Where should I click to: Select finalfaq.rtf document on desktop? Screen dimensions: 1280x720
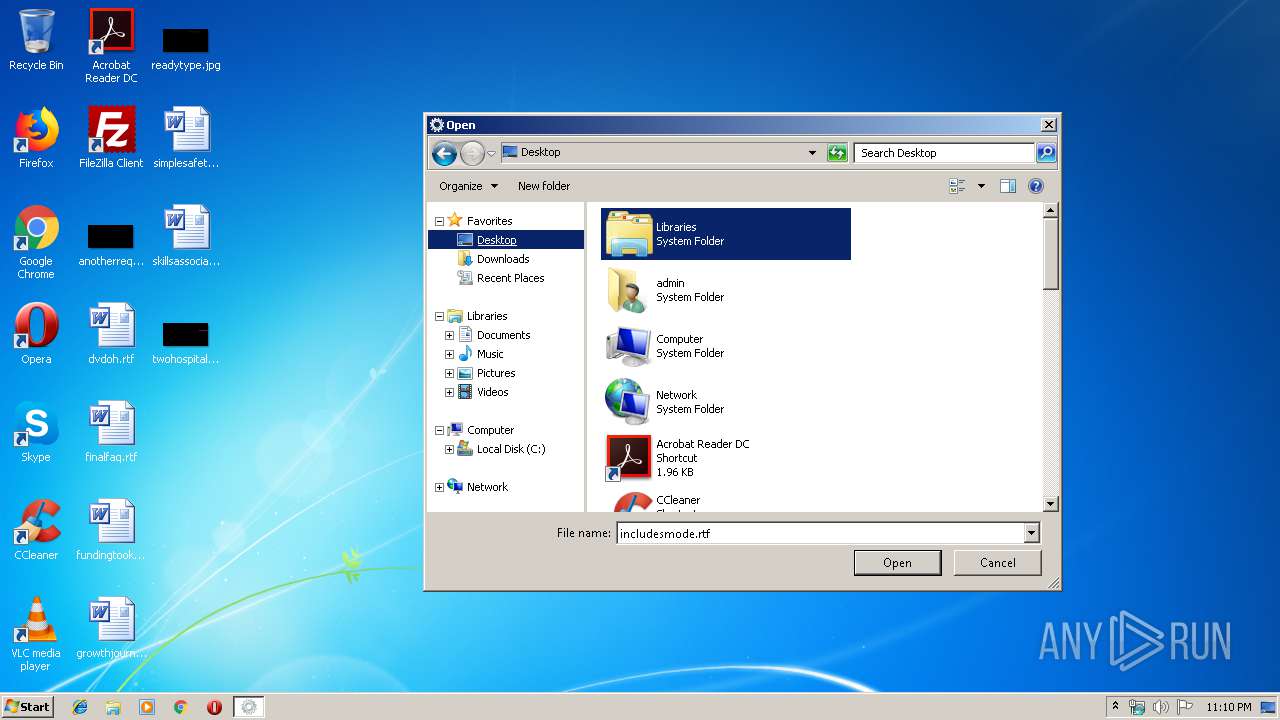click(111, 432)
